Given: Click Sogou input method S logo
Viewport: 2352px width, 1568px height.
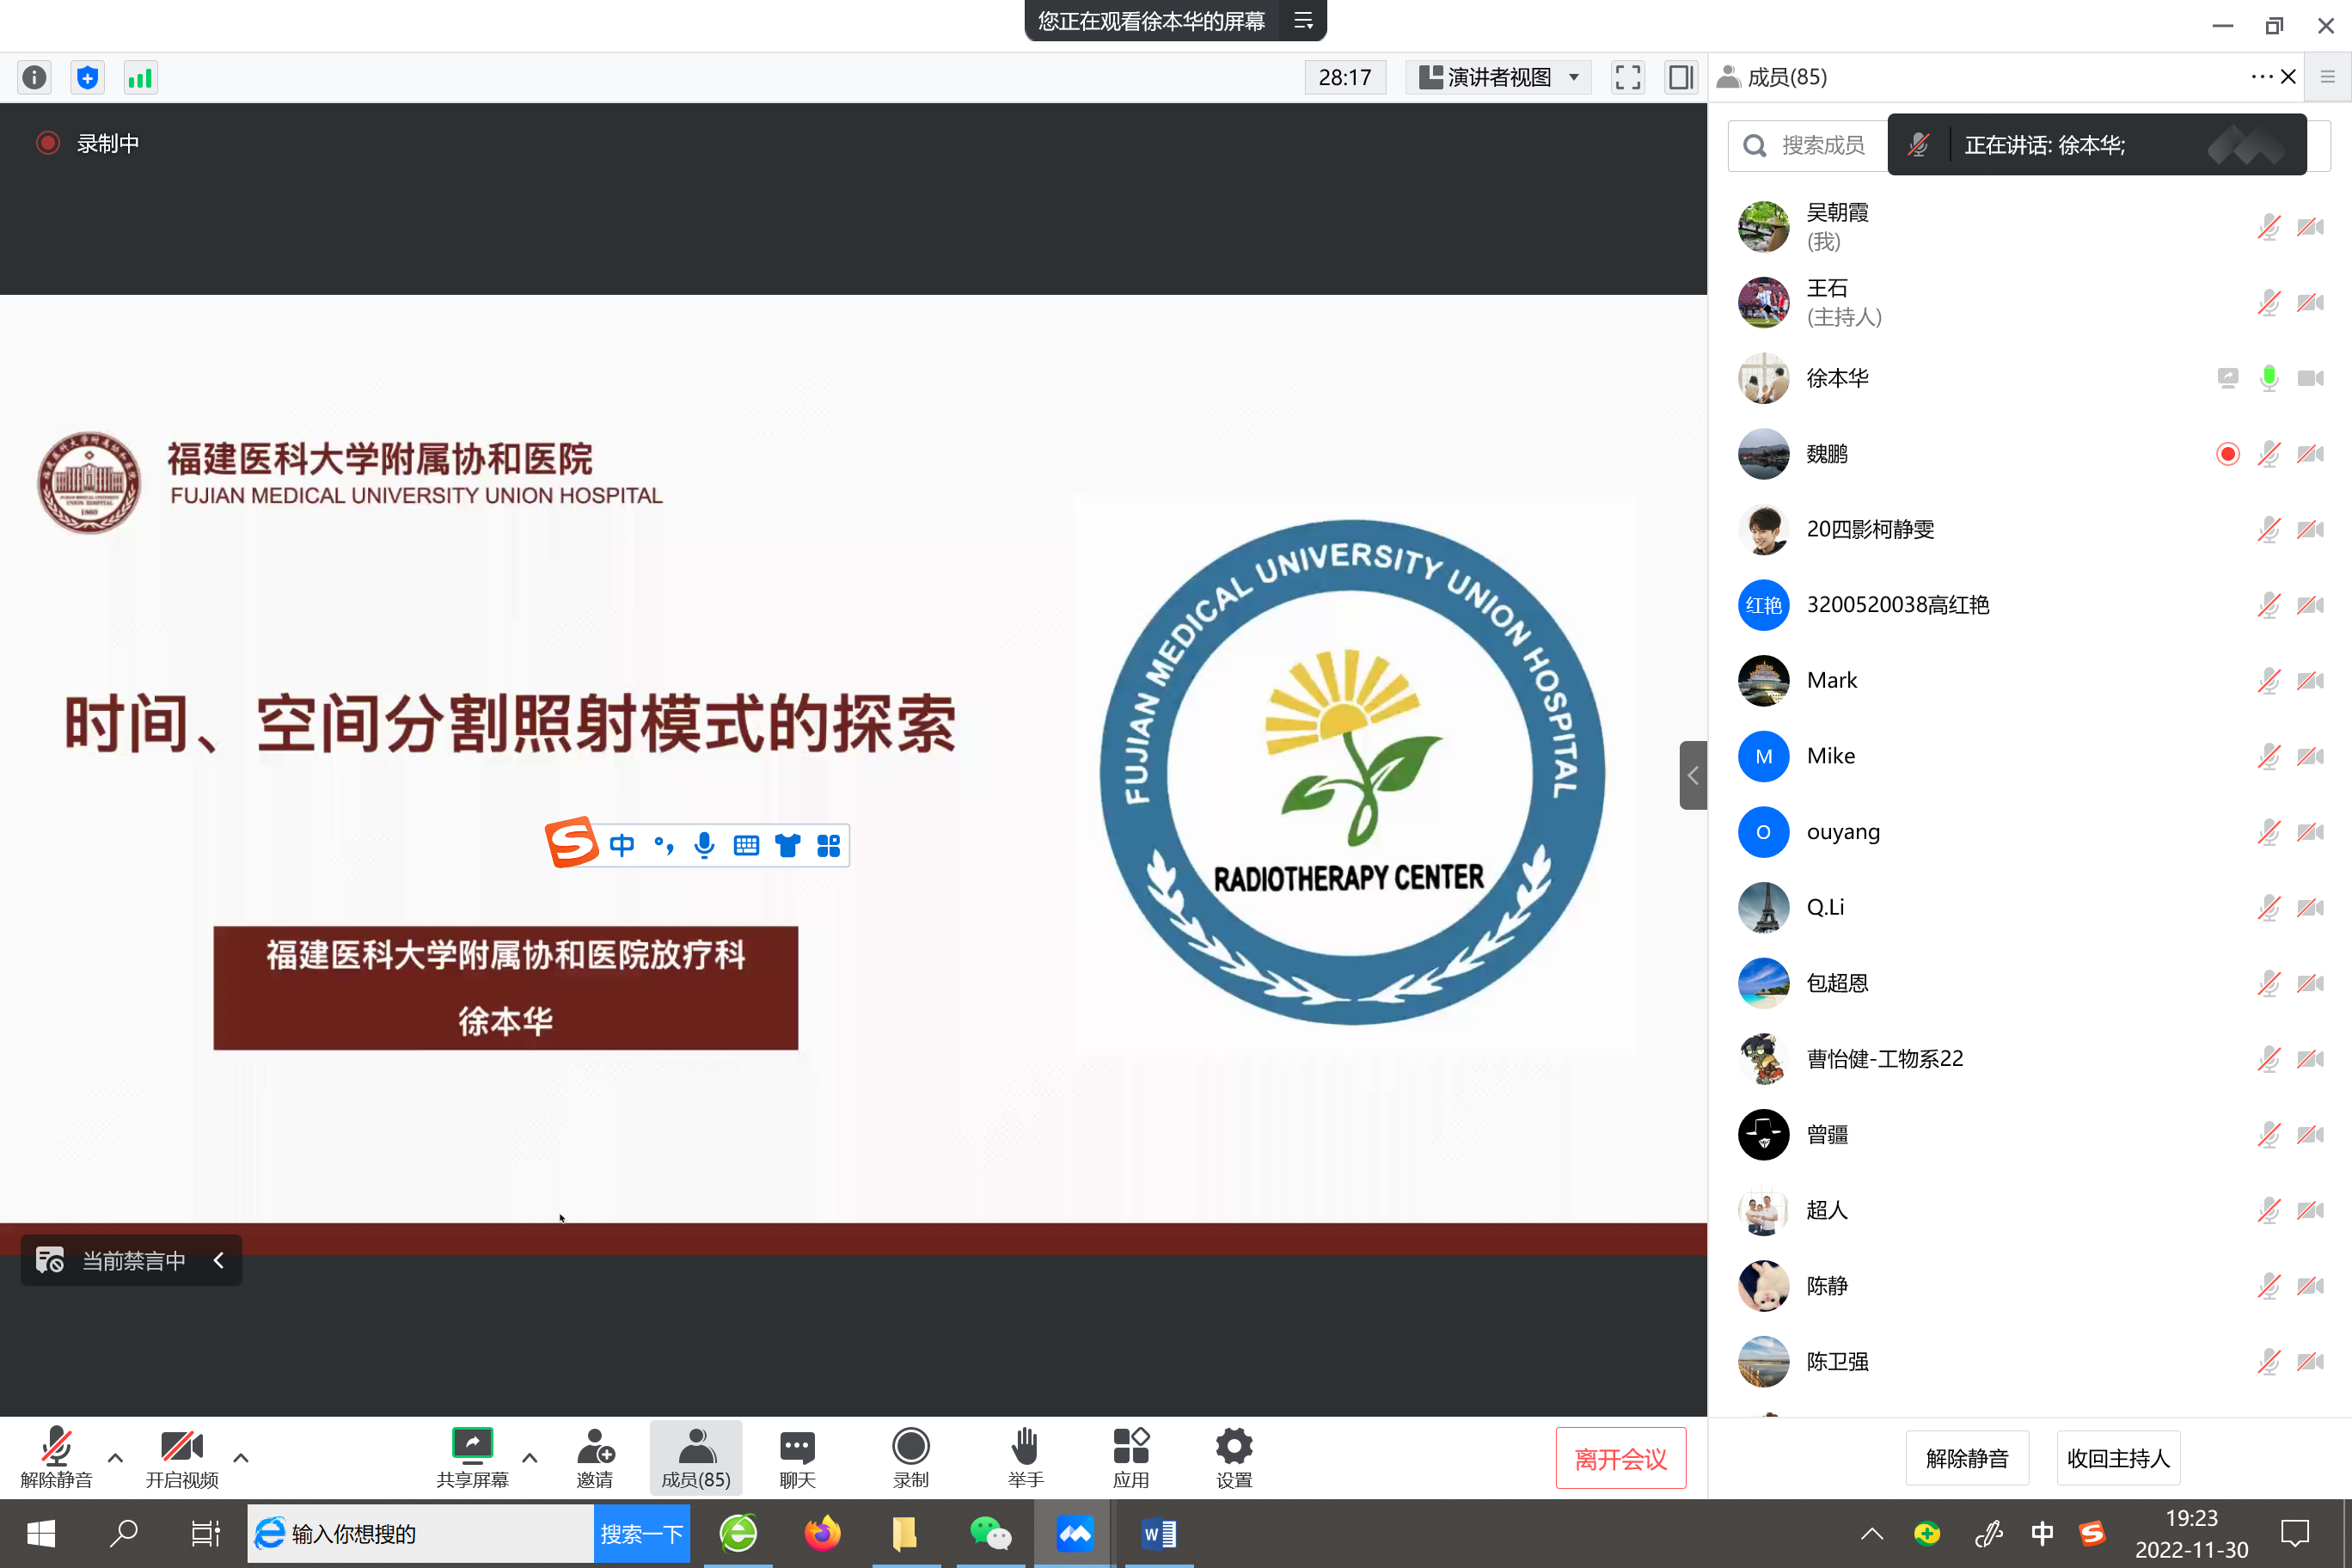Looking at the screenshot, I should [x=571, y=843].
